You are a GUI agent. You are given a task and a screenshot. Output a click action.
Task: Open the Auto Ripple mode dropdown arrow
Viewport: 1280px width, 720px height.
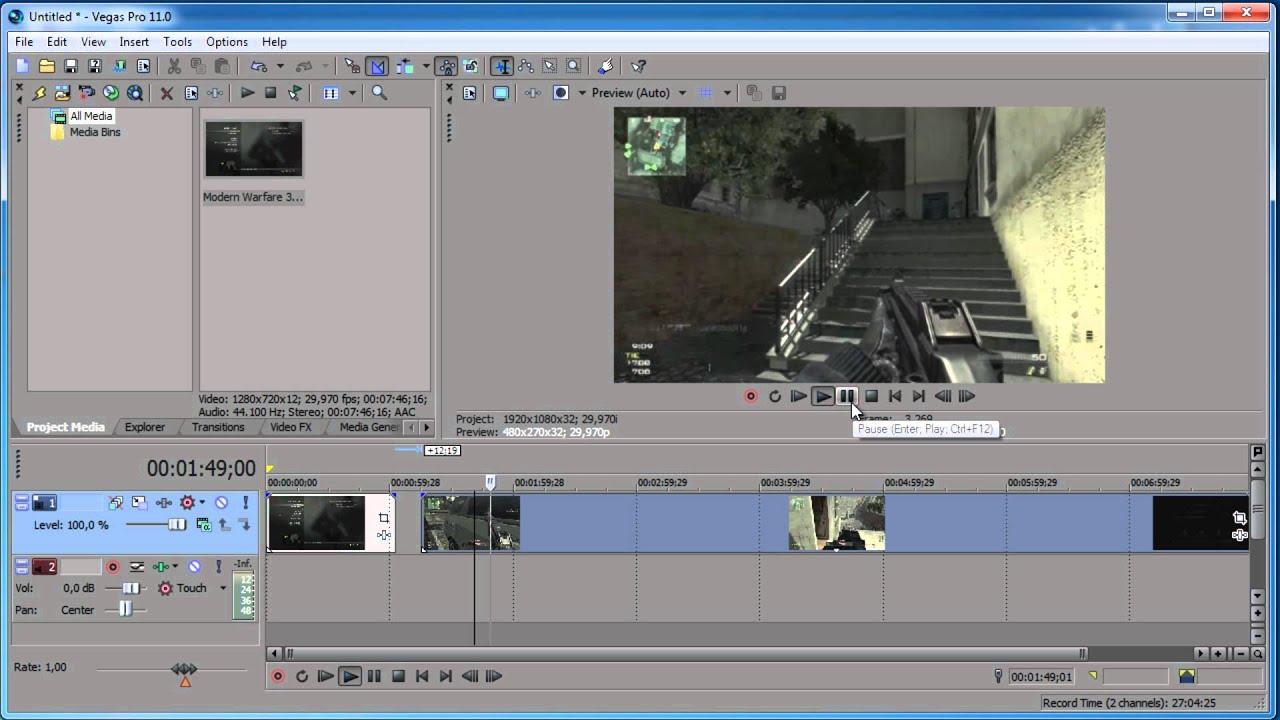pos(425,66)
